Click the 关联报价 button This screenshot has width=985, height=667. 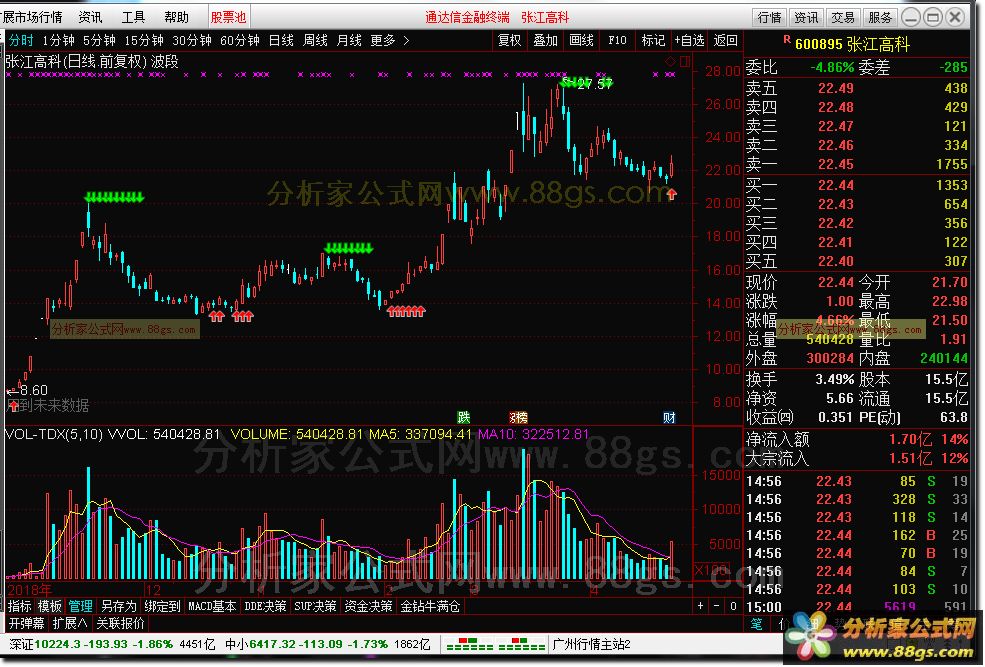pos(120,623)
